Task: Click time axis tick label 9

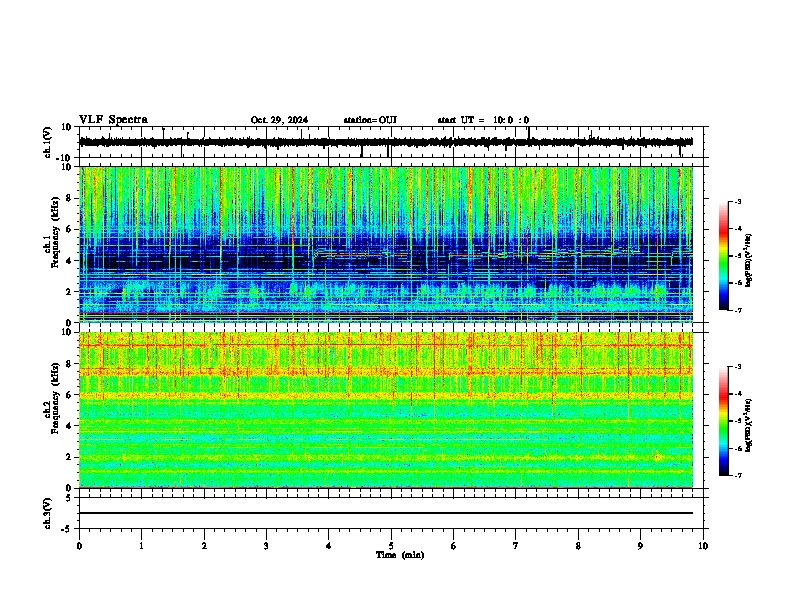Action: [x=640, y=546]
